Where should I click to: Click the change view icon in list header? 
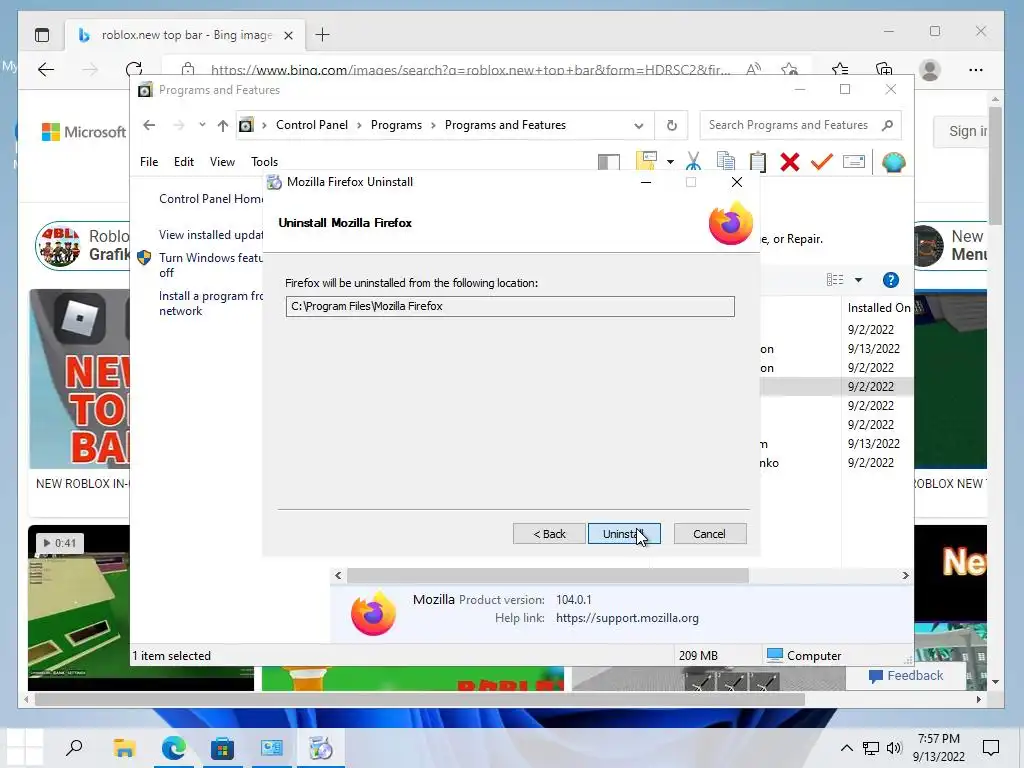[835, 280]
